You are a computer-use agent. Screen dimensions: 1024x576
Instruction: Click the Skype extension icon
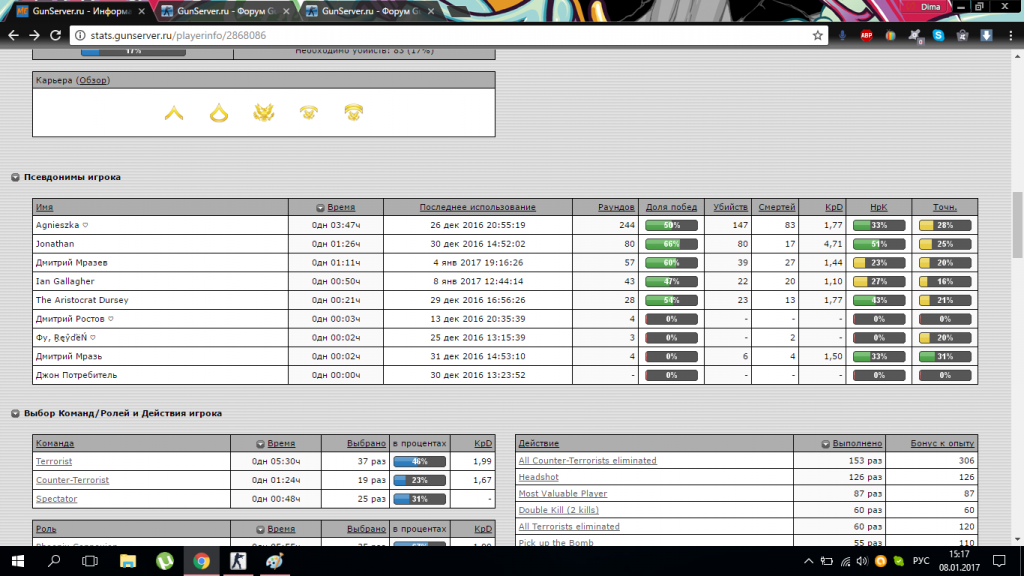tap(939, 35)
